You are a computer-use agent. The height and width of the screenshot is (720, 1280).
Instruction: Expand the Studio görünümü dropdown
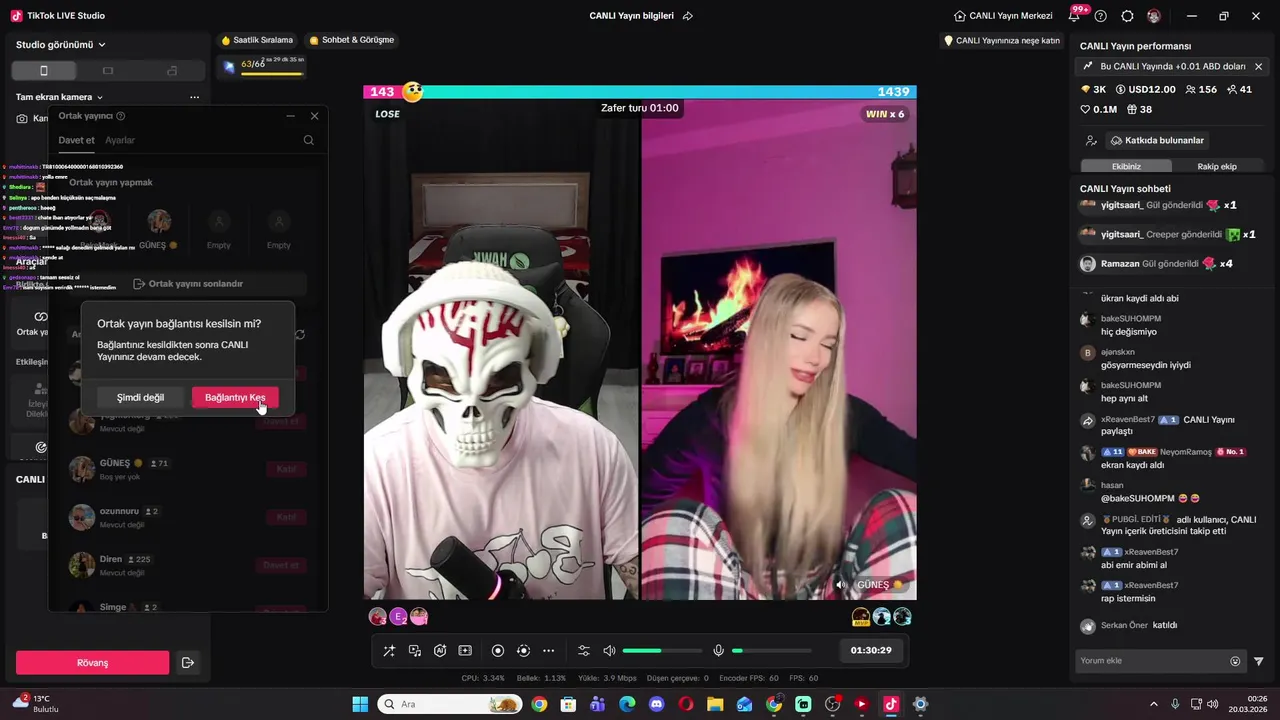[61, 44]
